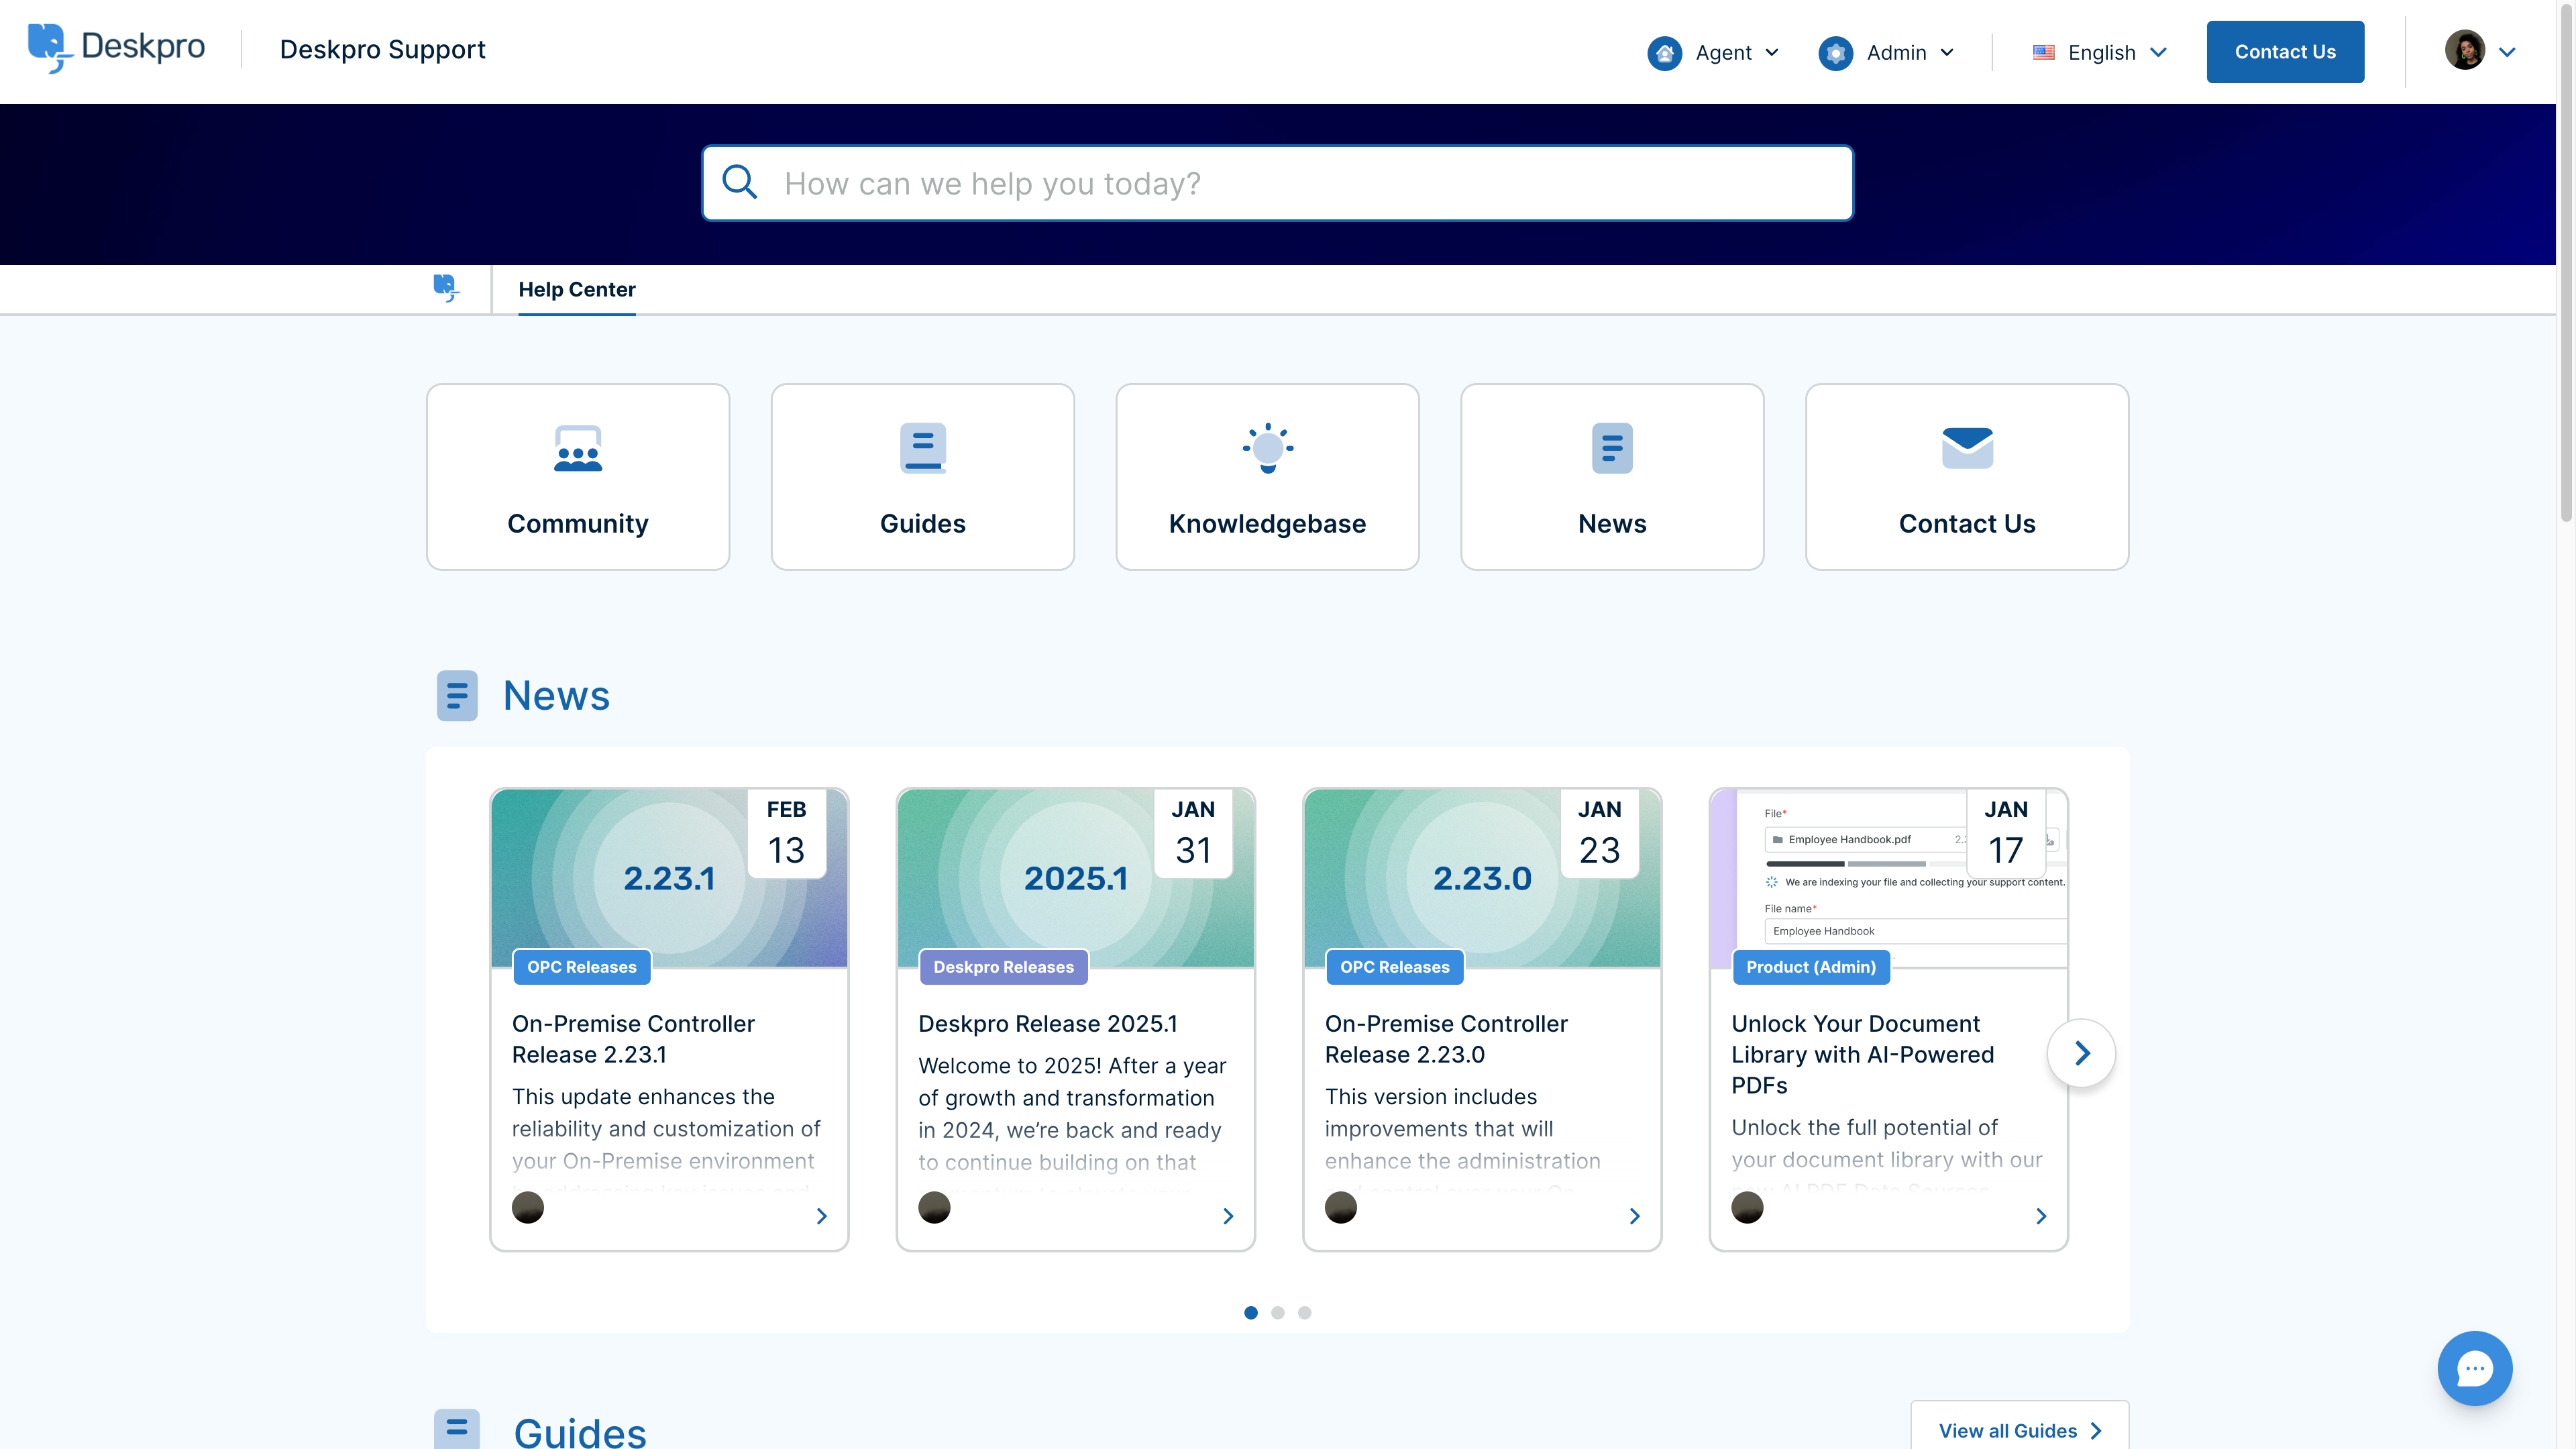Click the Employee Handbook PDF thumbnail
This screenshot has height=1449, width=2576.
(1888, 878)
